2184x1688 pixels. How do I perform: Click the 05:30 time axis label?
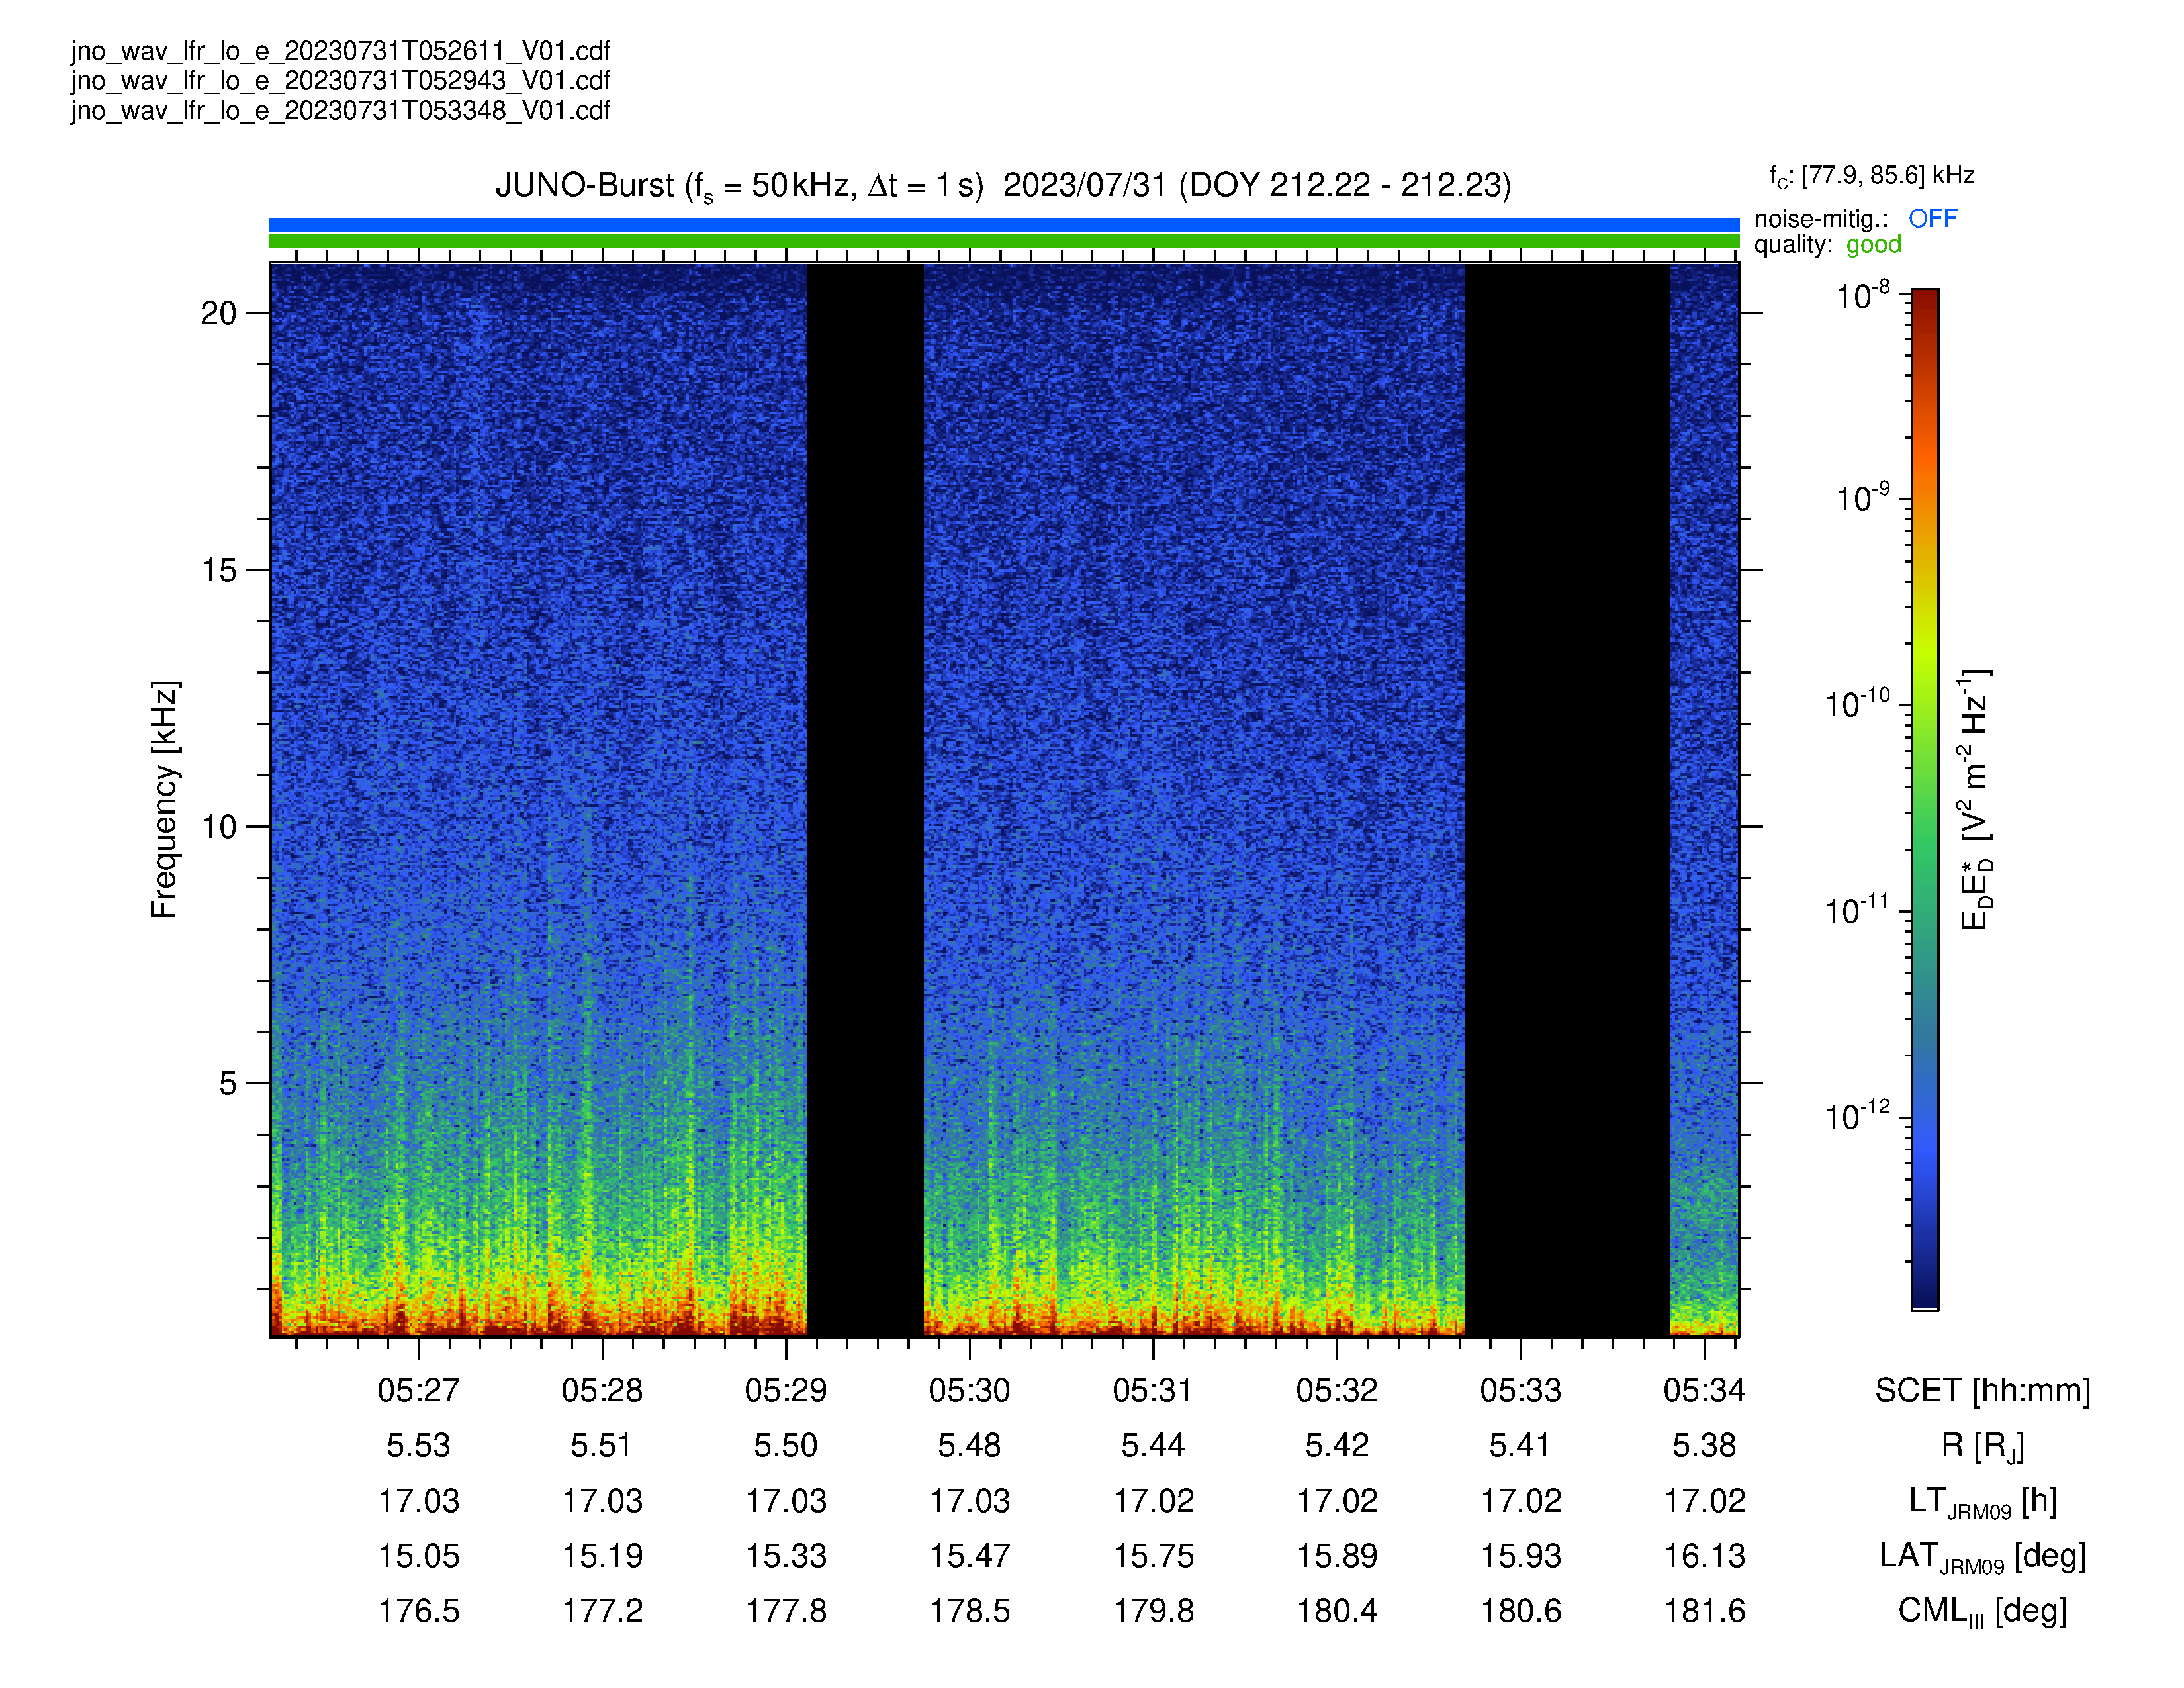[x=969, y=1390]
